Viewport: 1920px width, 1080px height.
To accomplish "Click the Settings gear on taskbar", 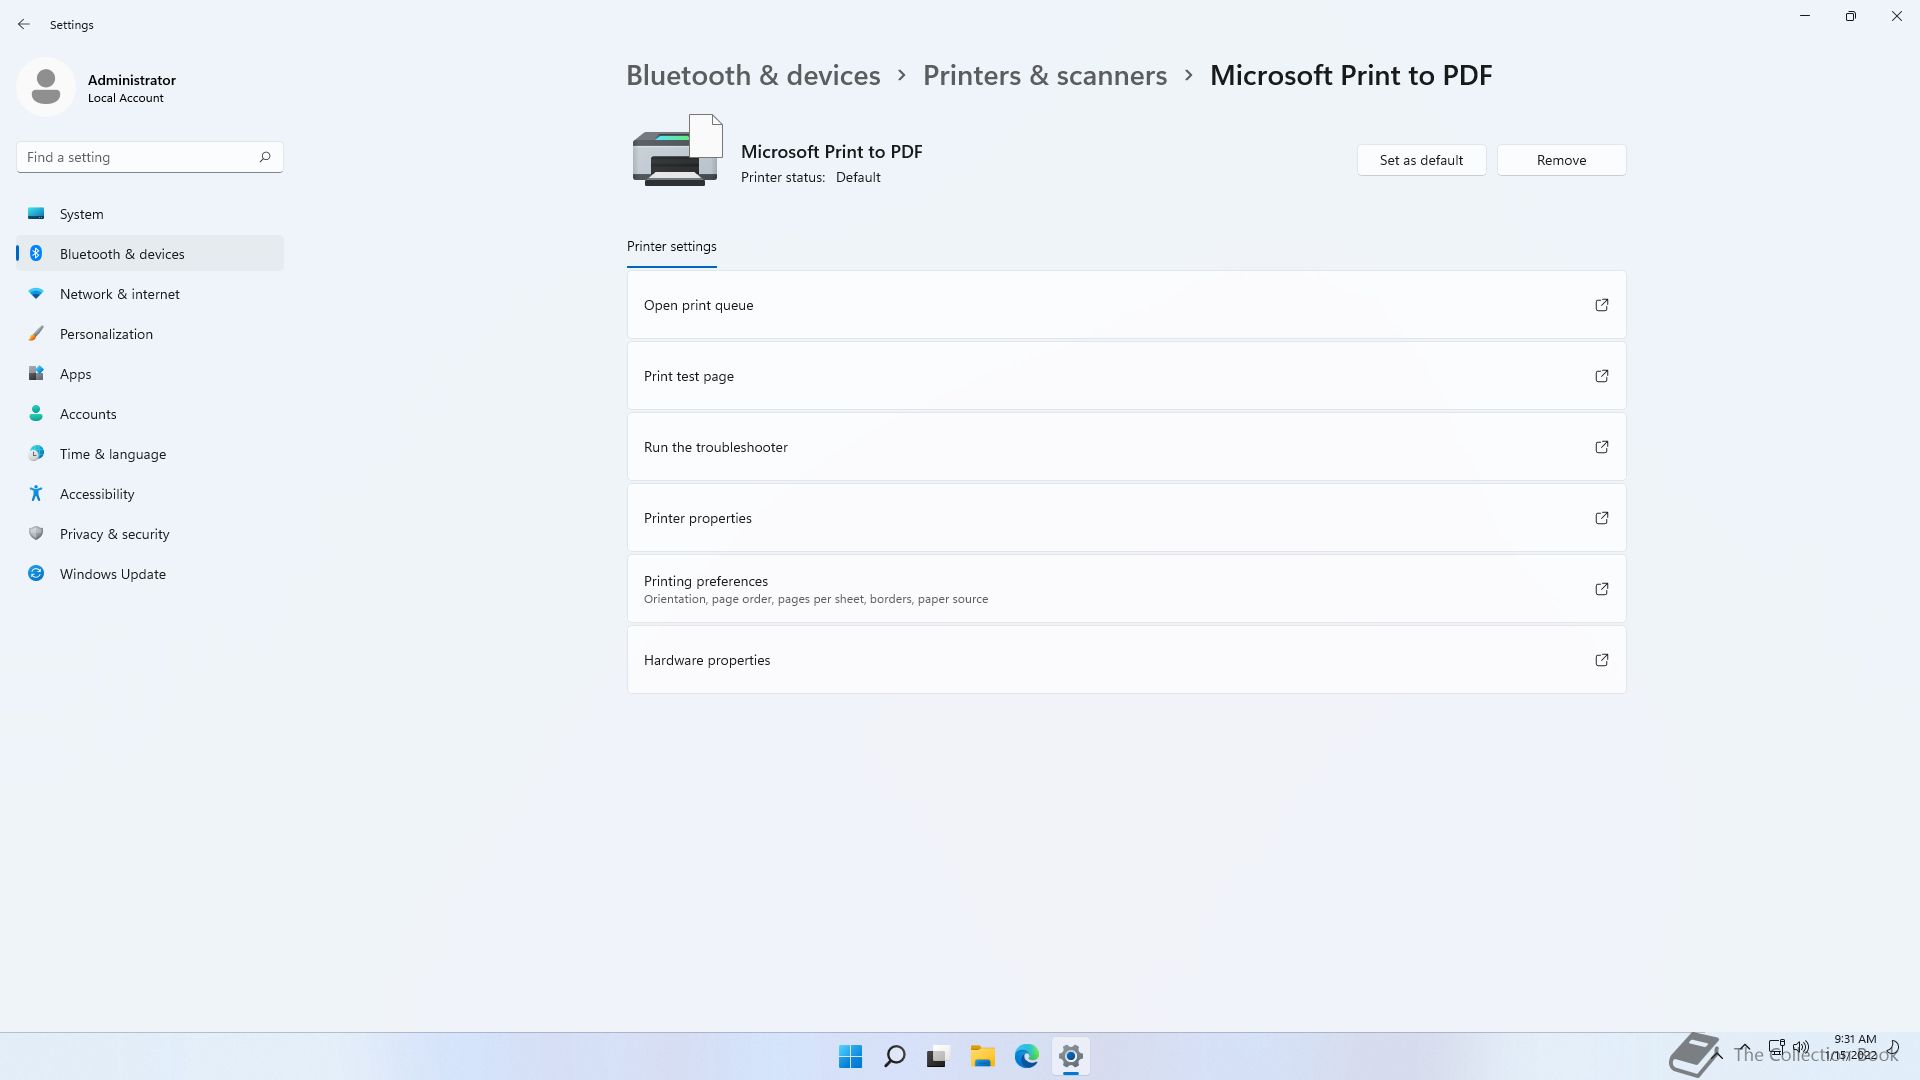I will point(1071,1056).
